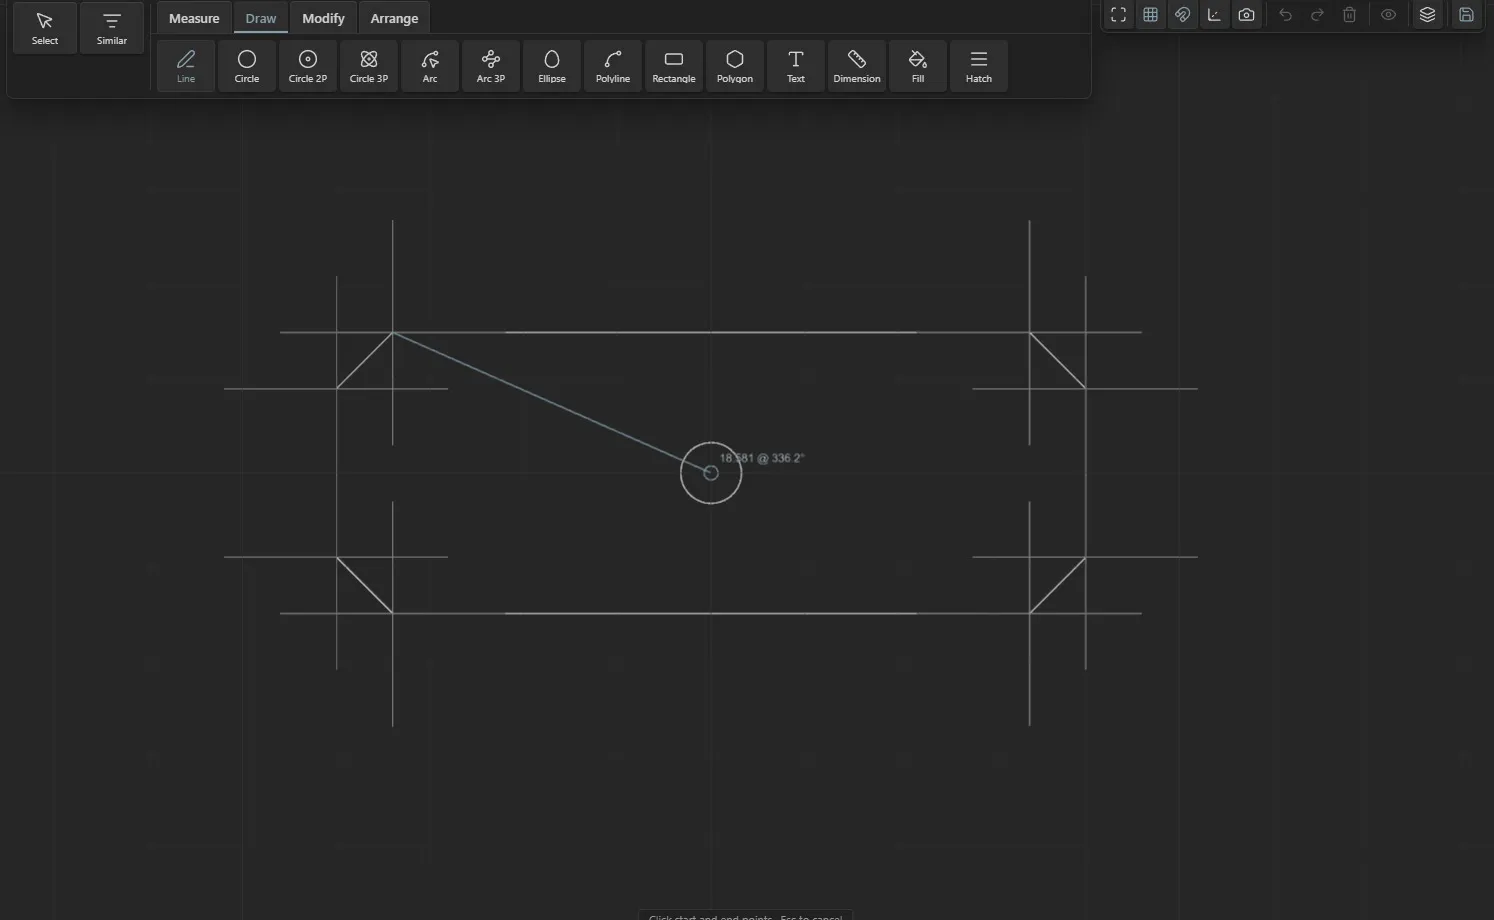
Task: Switch to the Draw tab
Action: [261, 18]
